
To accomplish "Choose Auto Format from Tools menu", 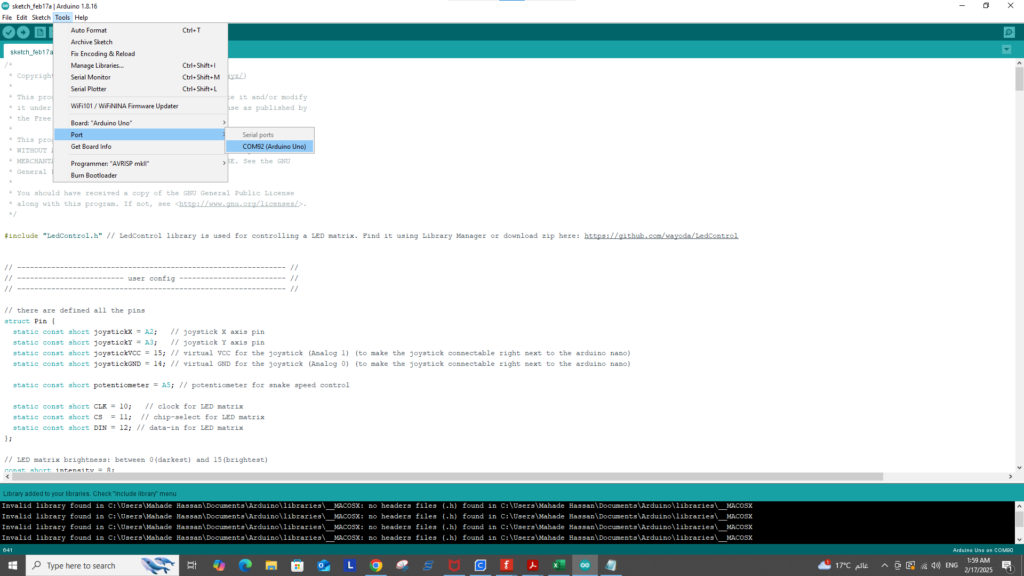I will pos(140,30).
